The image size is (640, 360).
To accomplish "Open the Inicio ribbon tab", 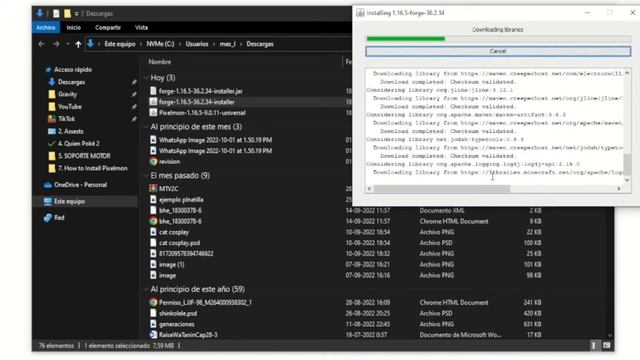I will (x=73, y=27).
